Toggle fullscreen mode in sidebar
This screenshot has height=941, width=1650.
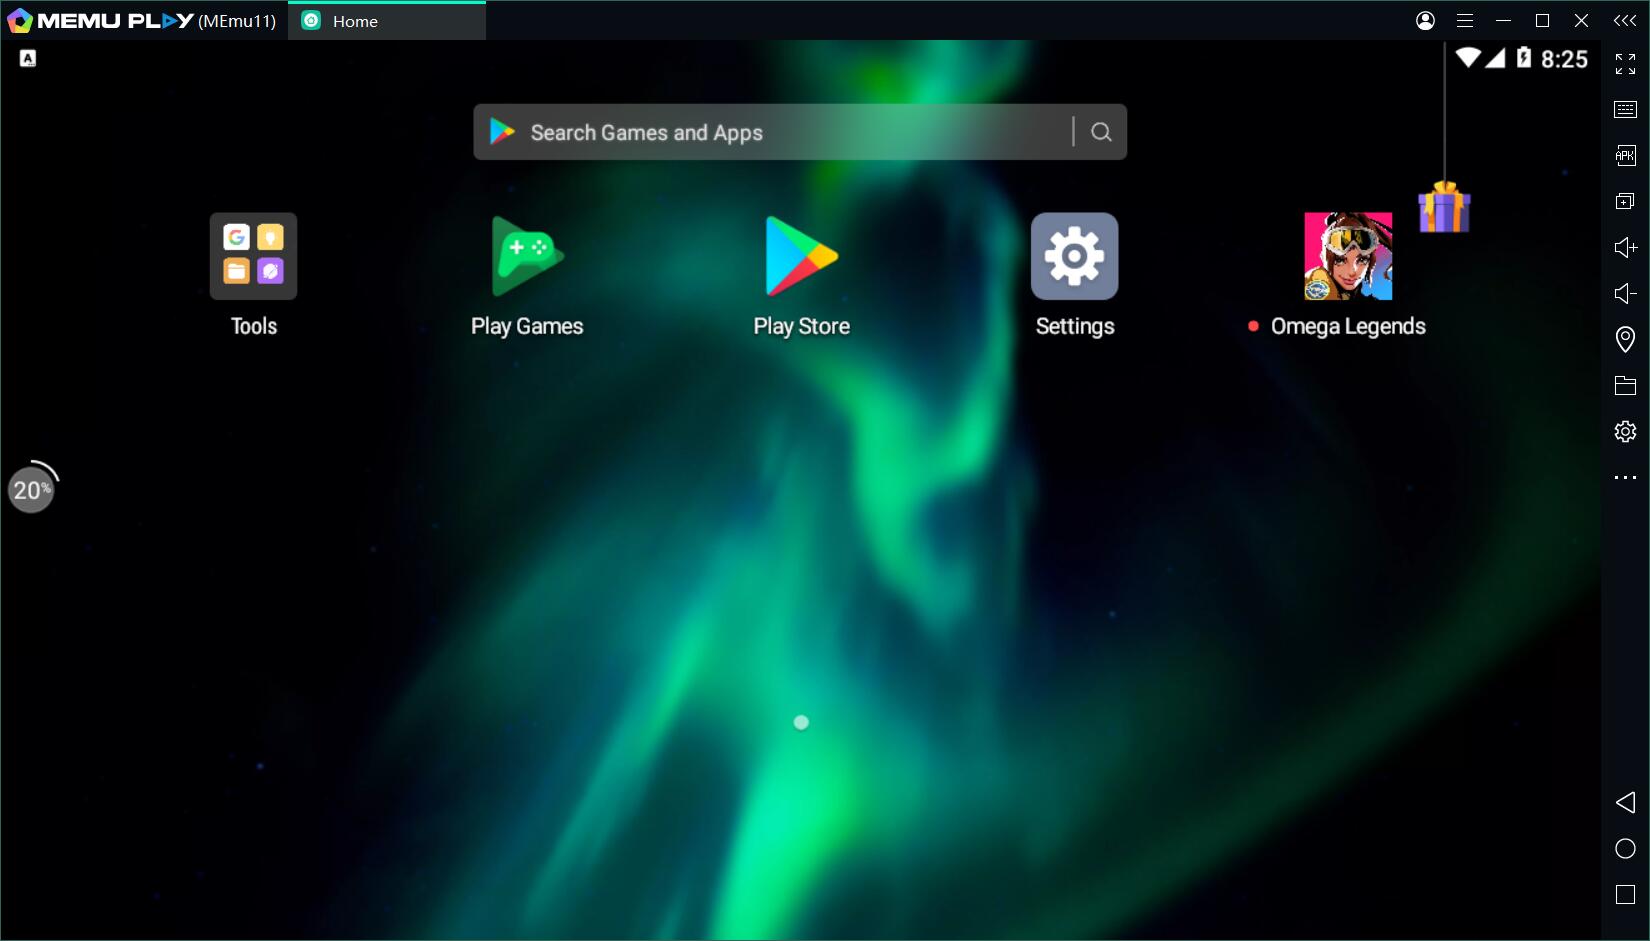[1625, 64]
